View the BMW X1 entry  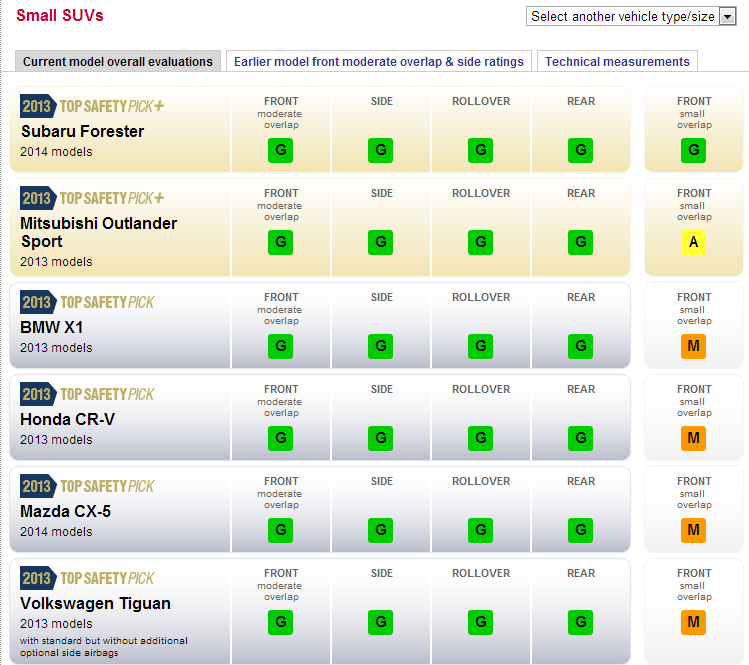click(x=52, y=327)
